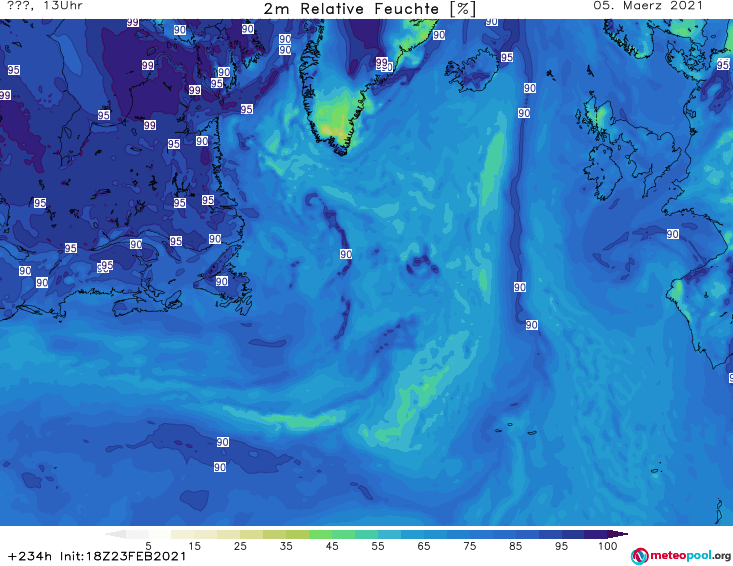This screenshot has height=566, width=733.
Task: Click the '55' label on color scale
Action: coord(377,546)
